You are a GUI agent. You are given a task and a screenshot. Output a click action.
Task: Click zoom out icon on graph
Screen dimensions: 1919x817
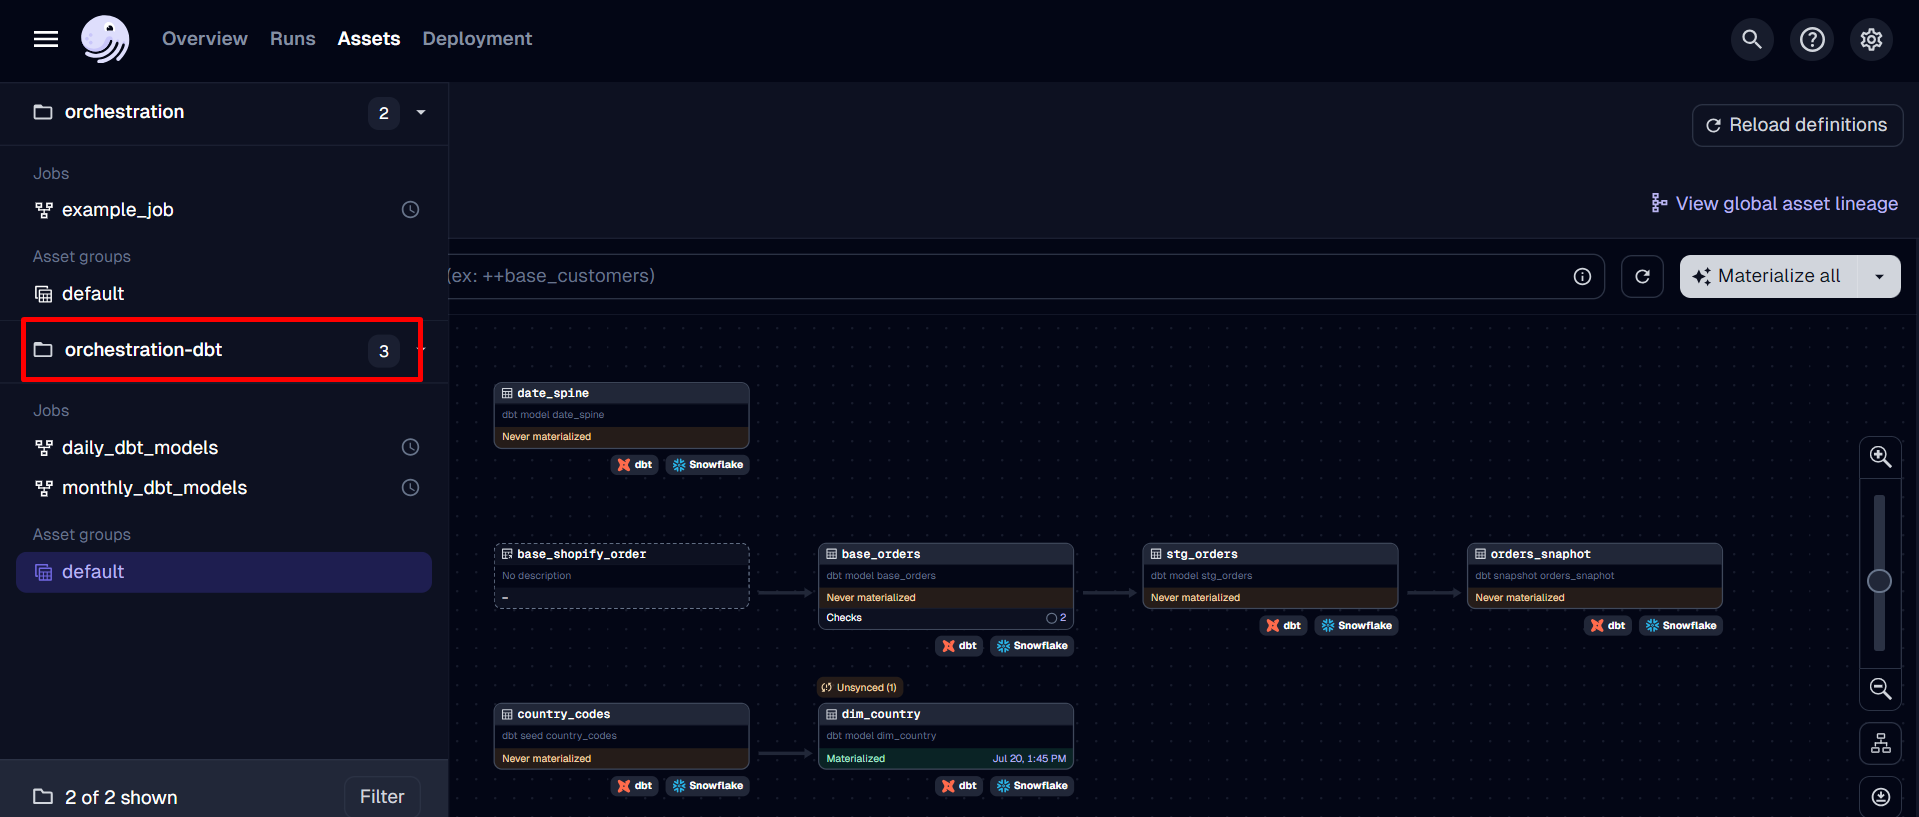tap(1880, 689)
